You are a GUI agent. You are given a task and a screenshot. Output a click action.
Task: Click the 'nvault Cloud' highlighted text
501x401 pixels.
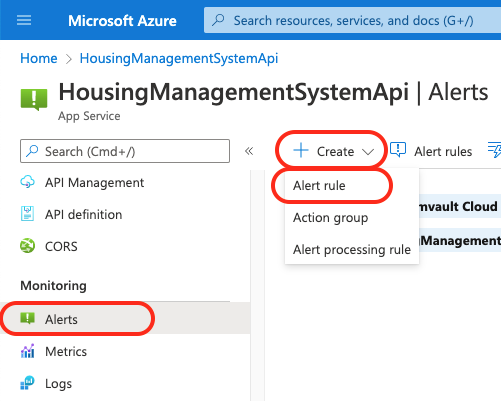[x=459, y=206]
